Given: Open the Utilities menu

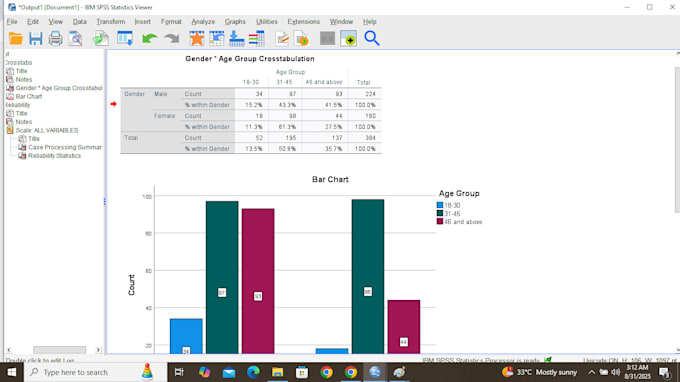Looking at the screenshot, I should [267, 22].
